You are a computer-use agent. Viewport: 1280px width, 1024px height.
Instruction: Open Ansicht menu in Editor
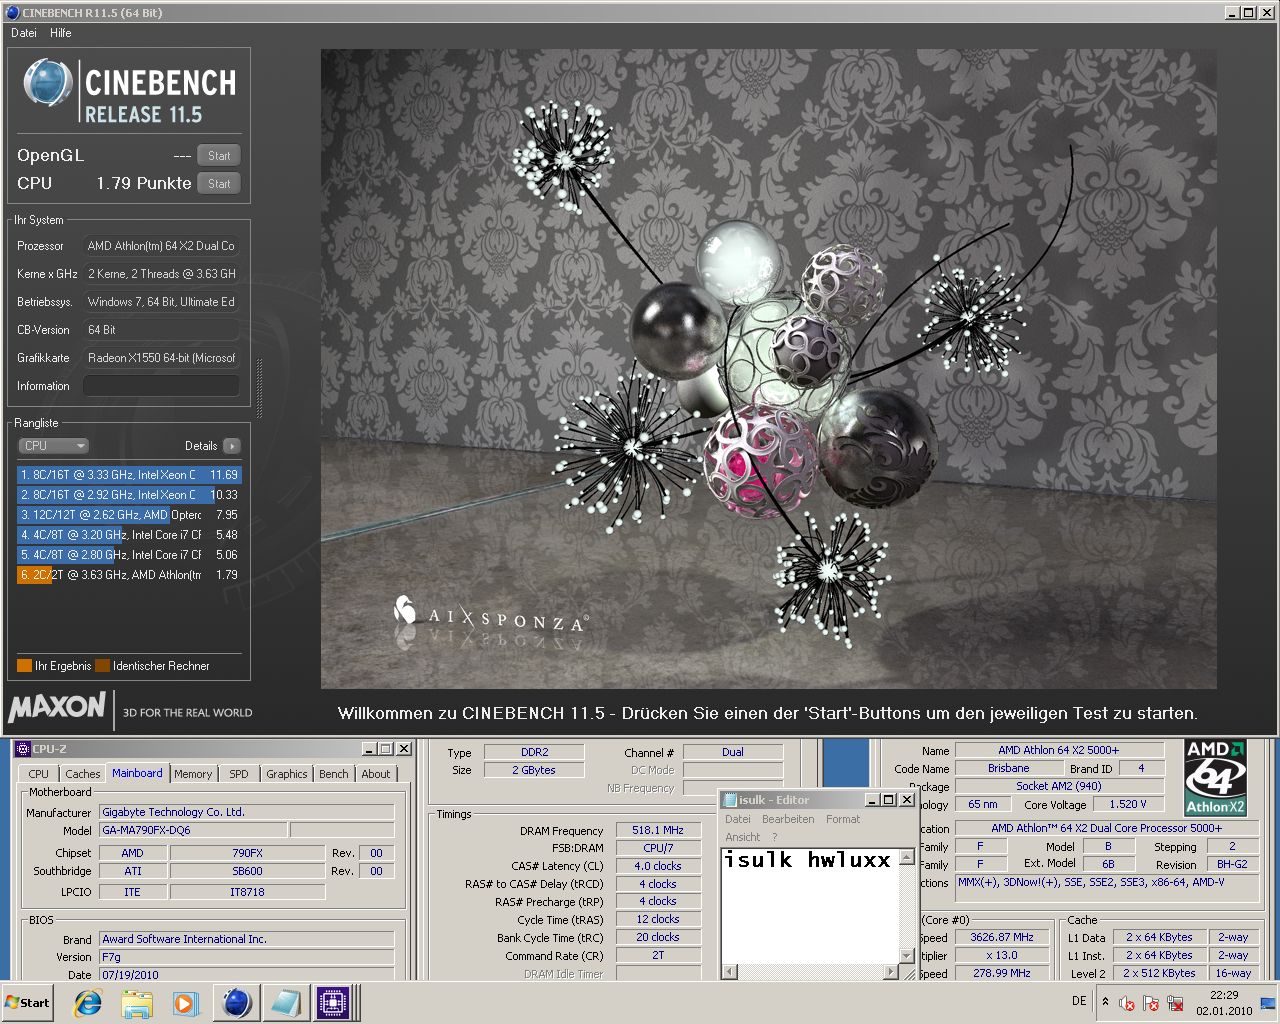743,837
